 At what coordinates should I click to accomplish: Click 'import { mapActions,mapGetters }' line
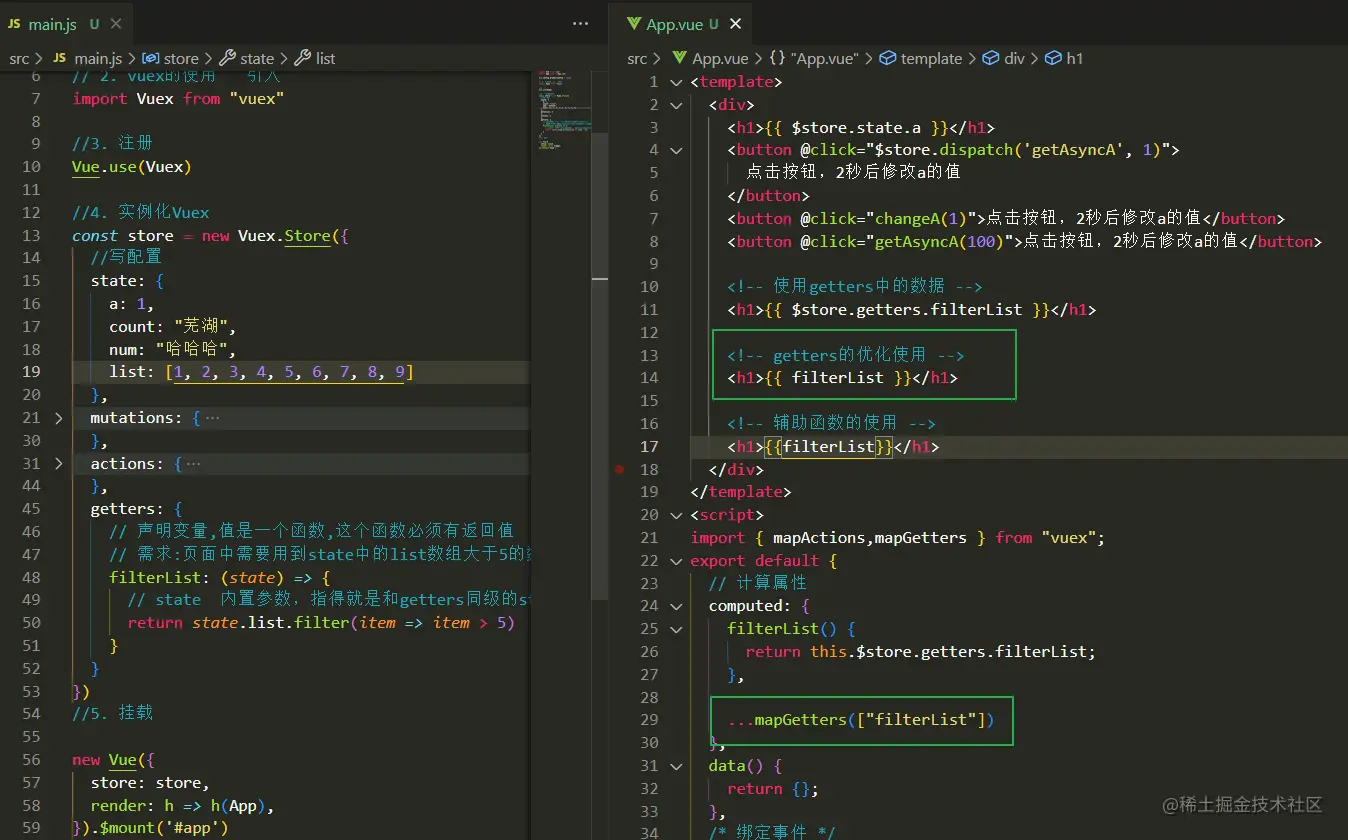pyautogui.click(x=897, y=538)
